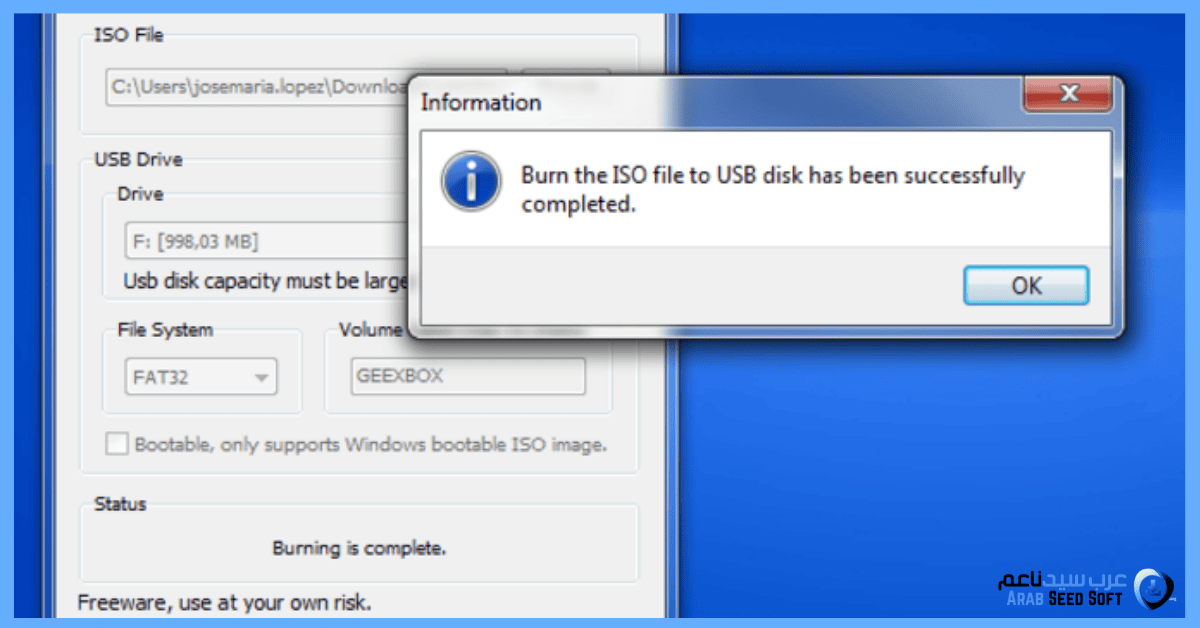This screenshot has height=628, width=1200.
Task: Open the Drive F: [998,03 MB] dropdown
Action: (260, 241)
